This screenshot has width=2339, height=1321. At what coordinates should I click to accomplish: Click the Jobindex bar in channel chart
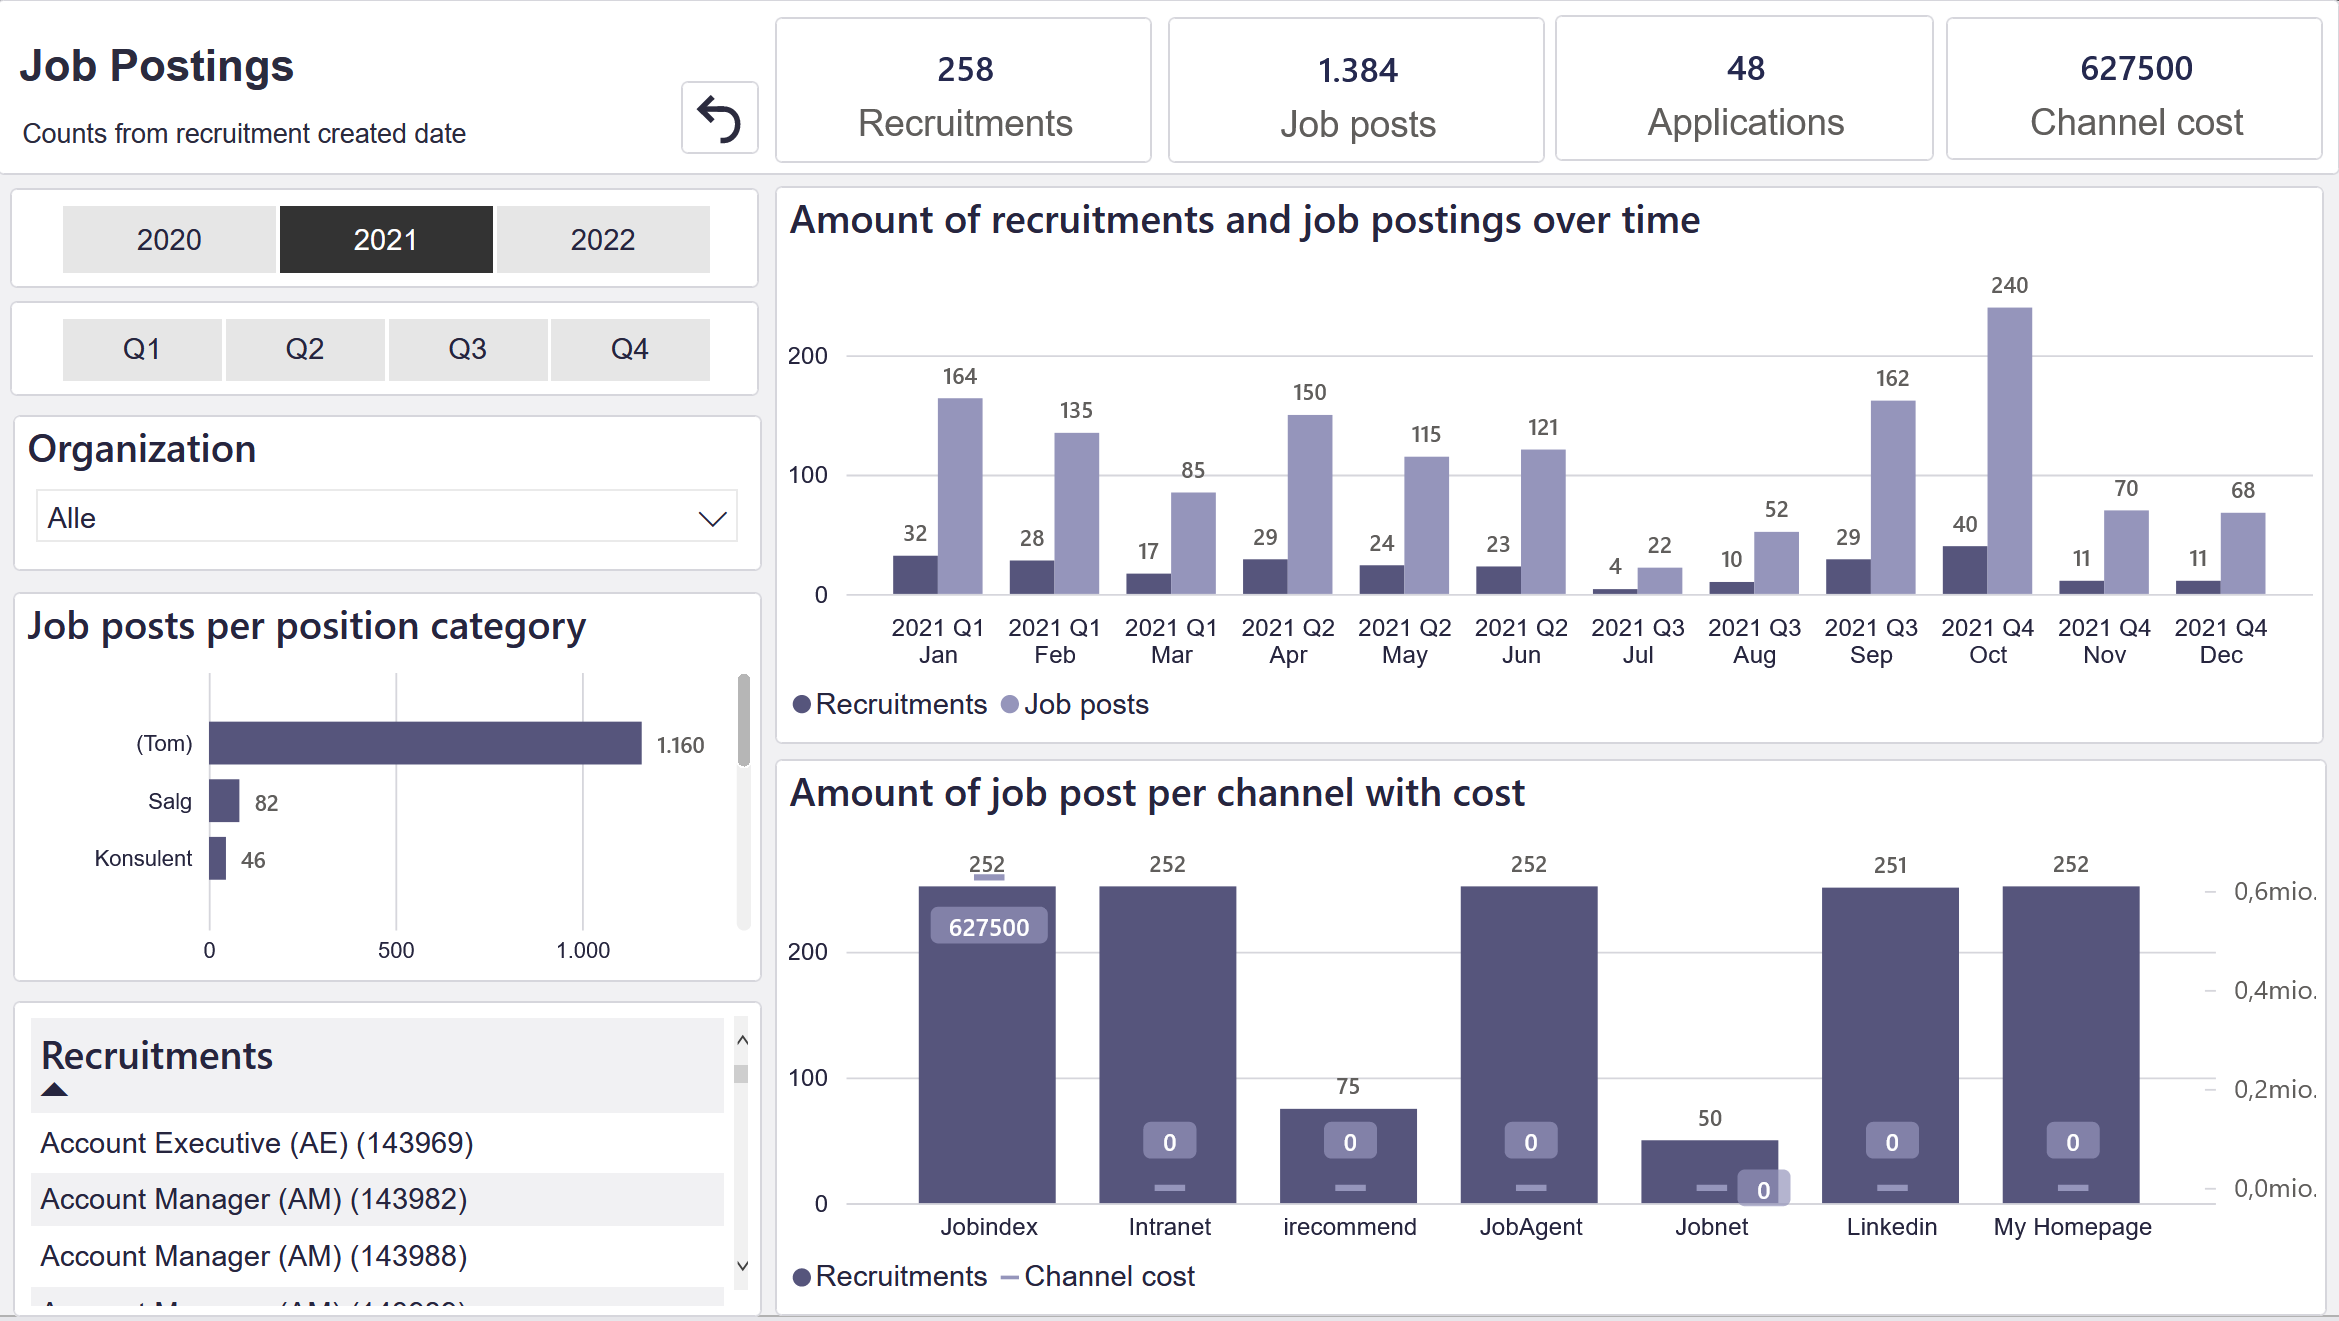[x=987, y=1044]
